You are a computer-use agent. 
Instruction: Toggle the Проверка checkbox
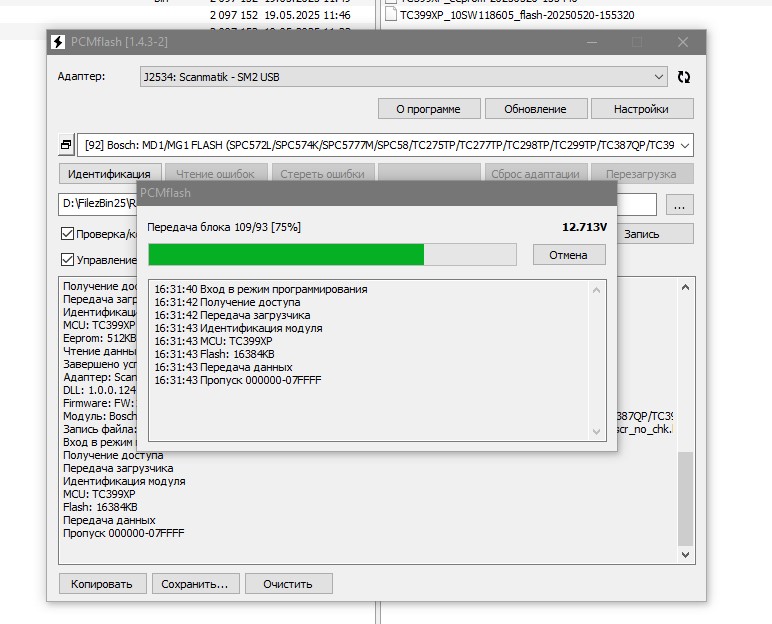tap(67, 233)
